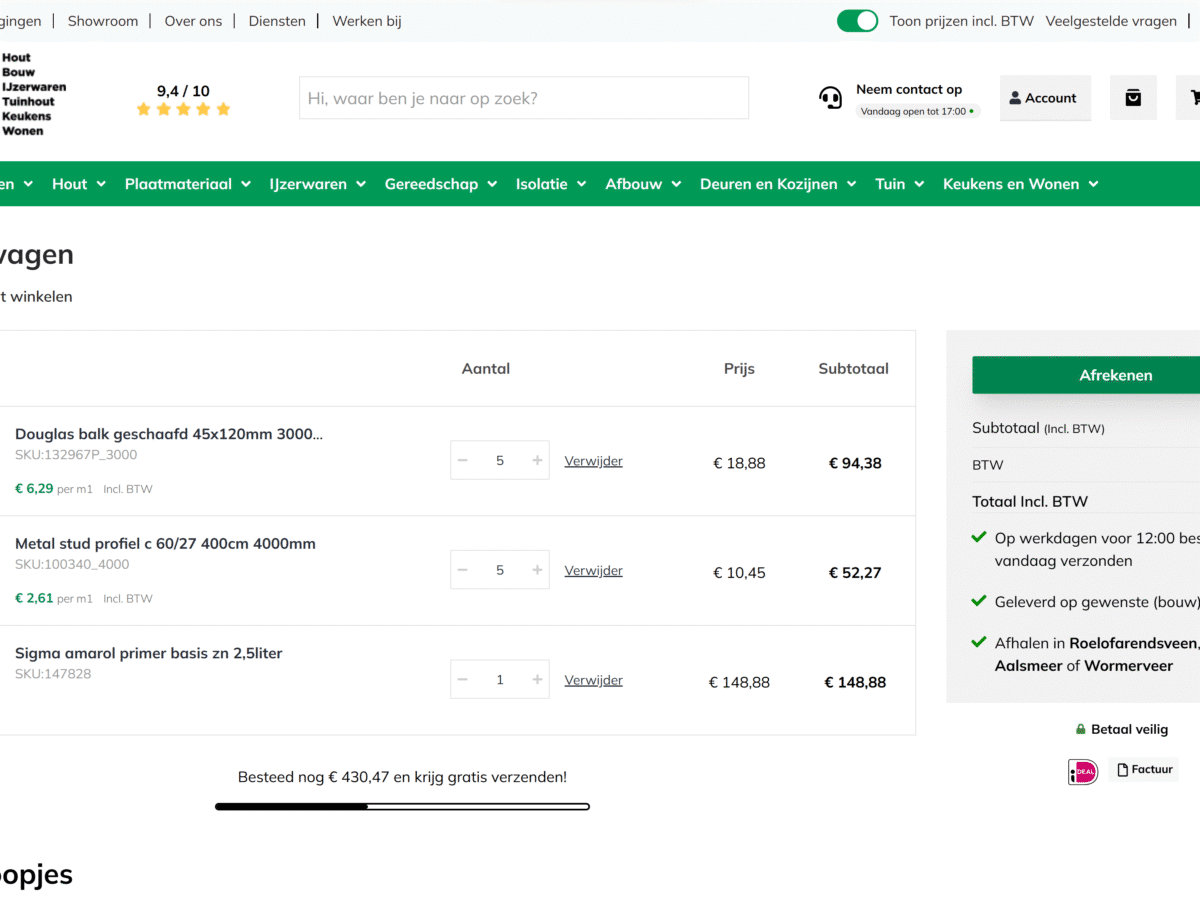Click the Factuur payment icon
1200x900 pixels.
tap(1144, 770)
